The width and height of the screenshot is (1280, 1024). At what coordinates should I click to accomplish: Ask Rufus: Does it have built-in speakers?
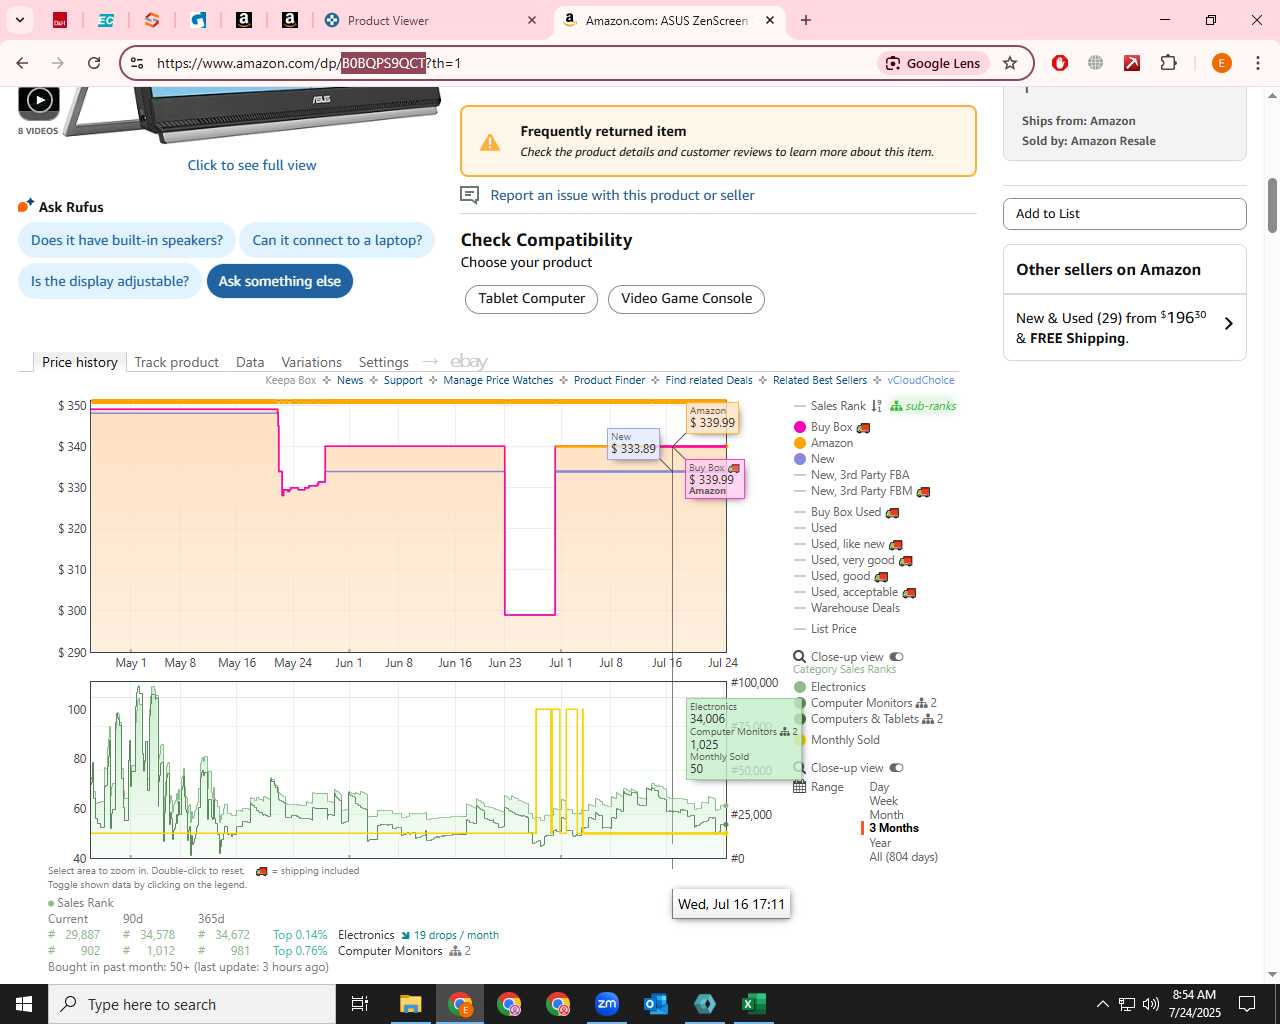(127, 240)
